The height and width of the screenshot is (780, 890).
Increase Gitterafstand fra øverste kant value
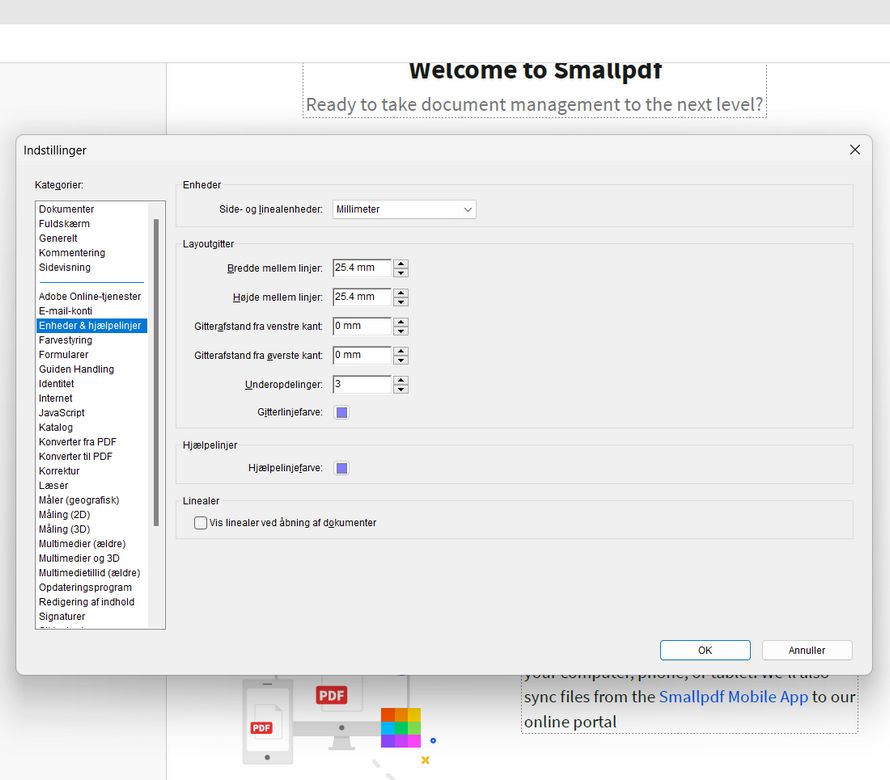coord(401,351)
